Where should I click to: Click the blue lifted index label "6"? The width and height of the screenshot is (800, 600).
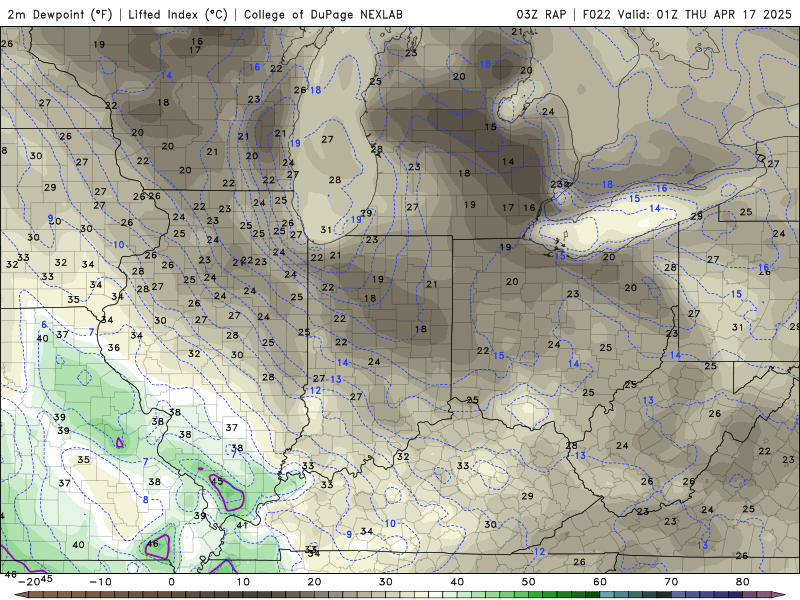click(x=44, y=325)
